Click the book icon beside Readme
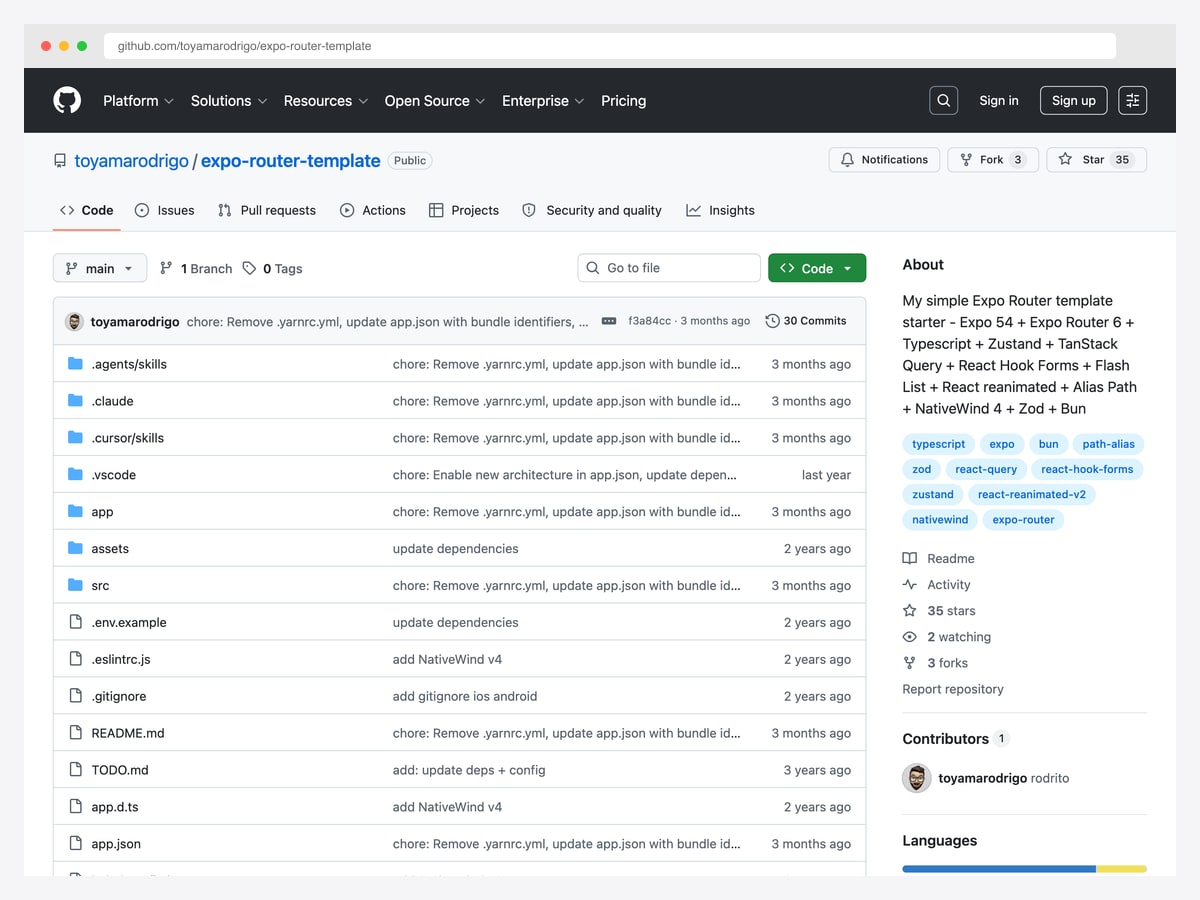Screen dimensions: 1200x900 click(909, 559)
